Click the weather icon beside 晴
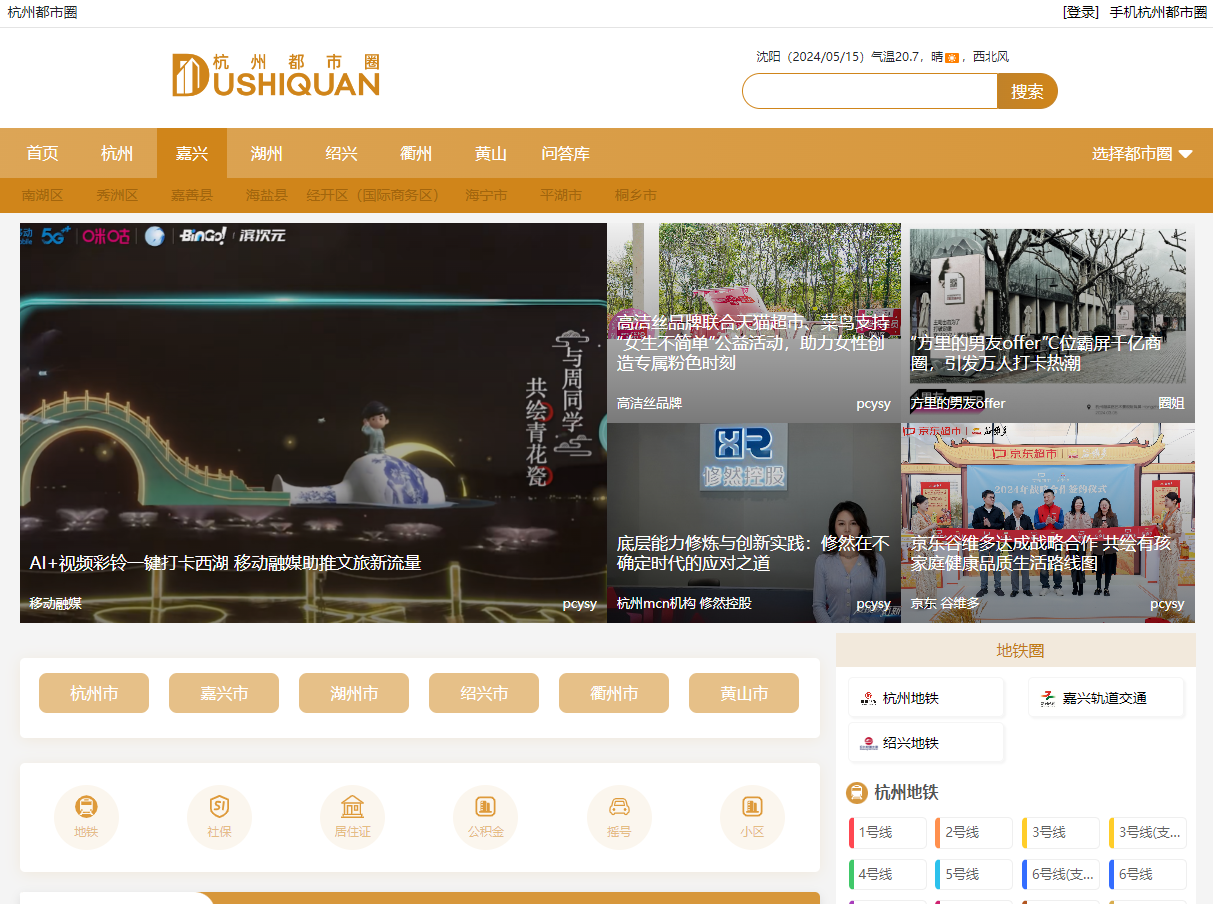The height and width of the screenshot is (904, 1213). [x=952, y=58]
